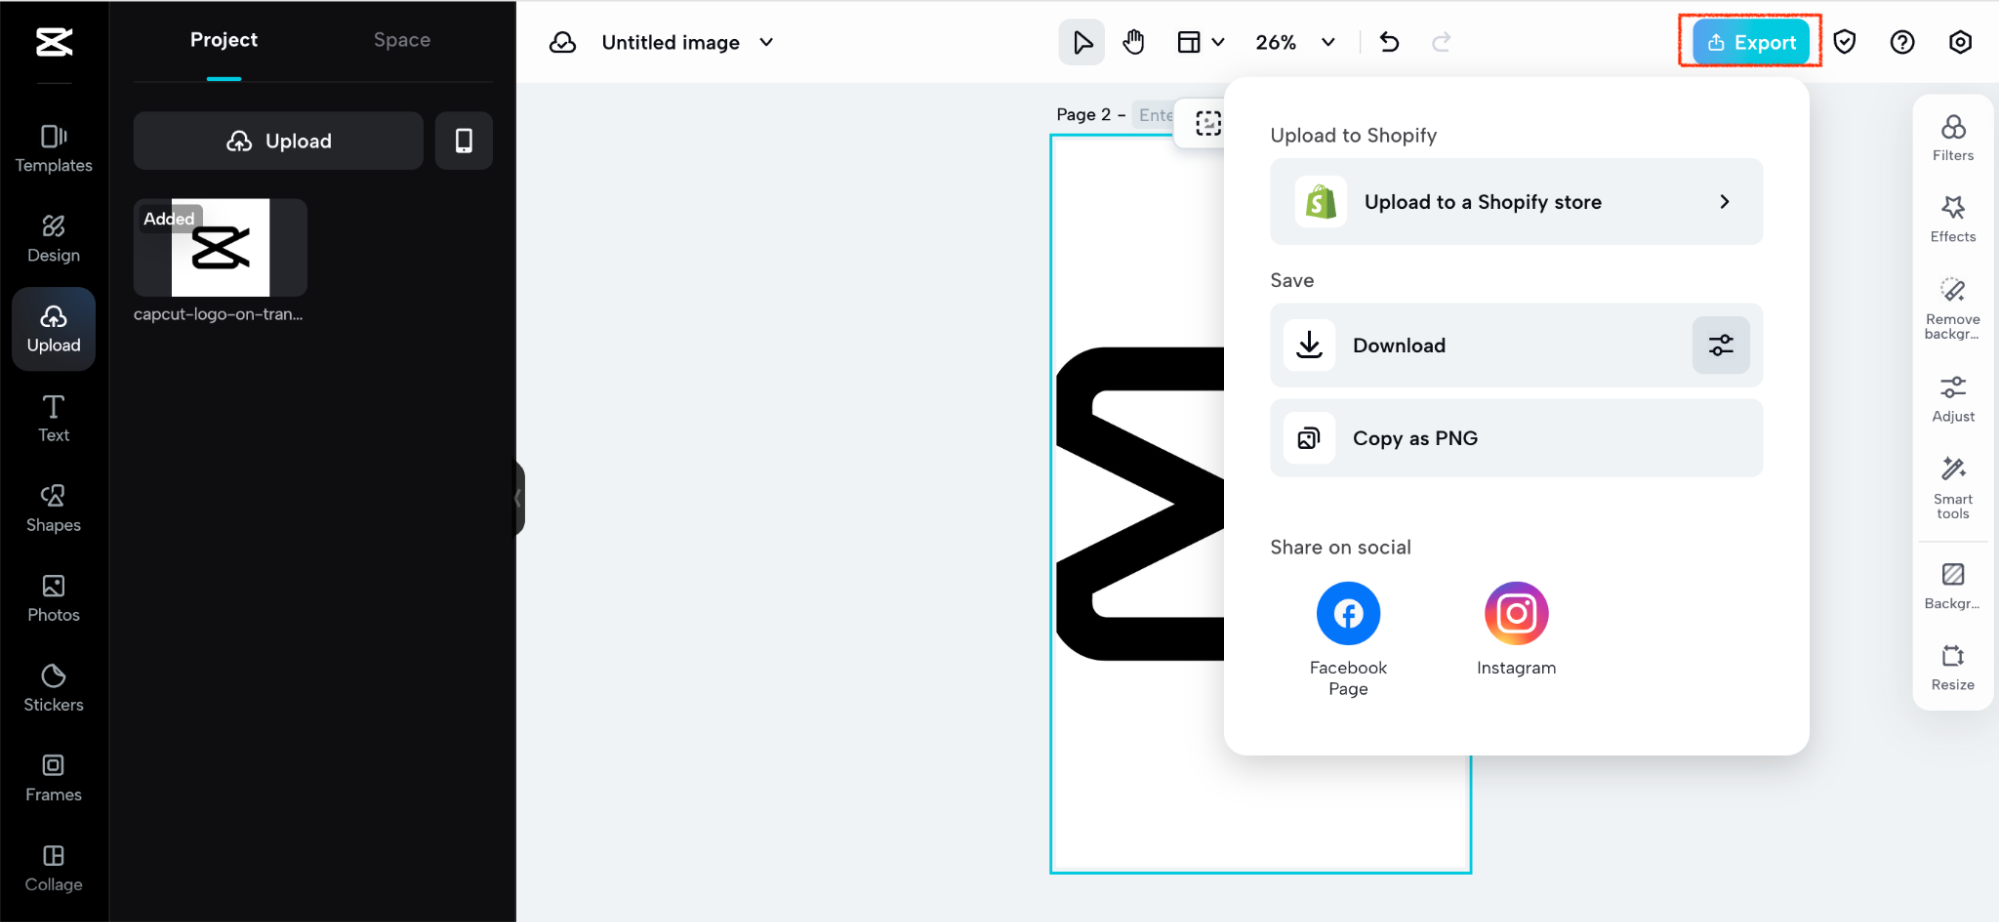Open the Photos panel

pyautogui.click(x=54, y=598)
